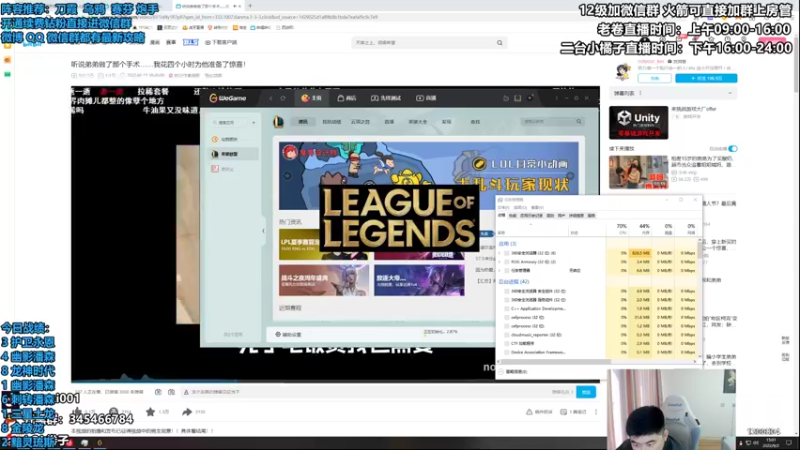
Task: Share the video with the arrow icon
Action: tap(187, 412)
